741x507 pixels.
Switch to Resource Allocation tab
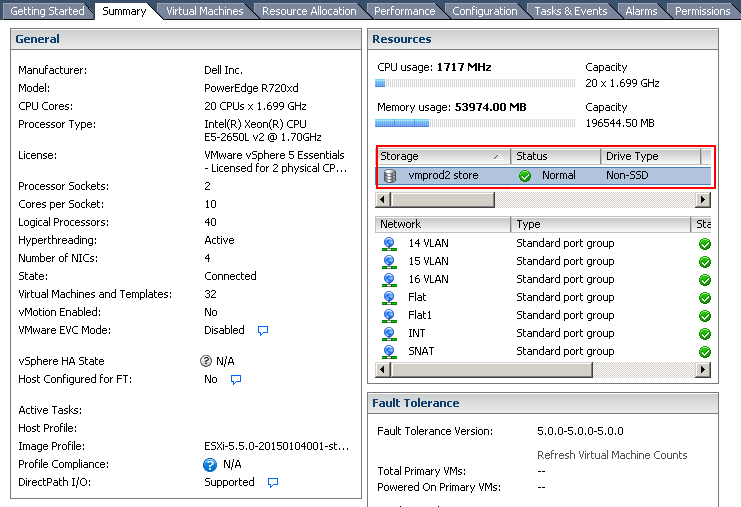coord(309,10)
